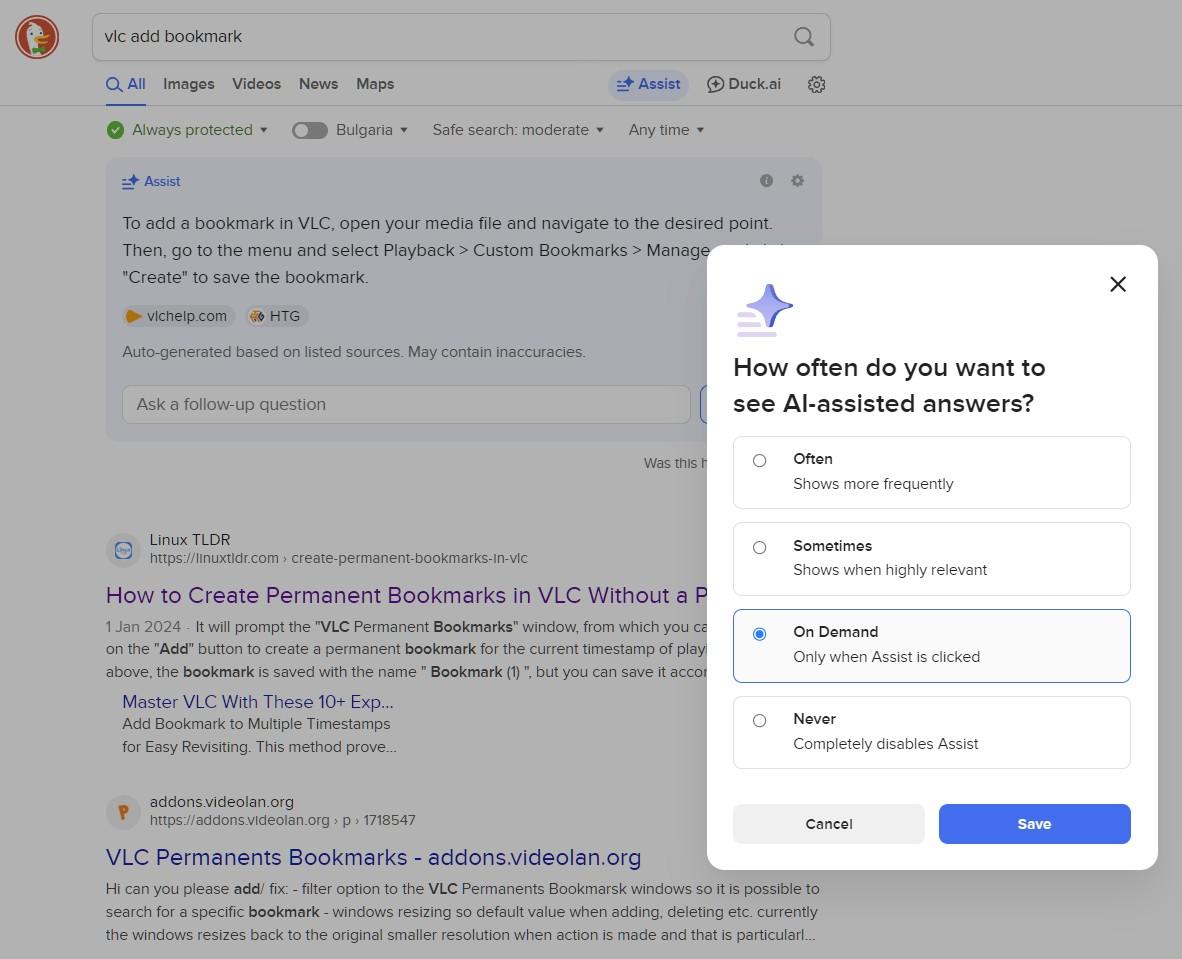Screen dimensions: 1182x959
Task: Select the On Demand radio option
Action: point(759,634)
